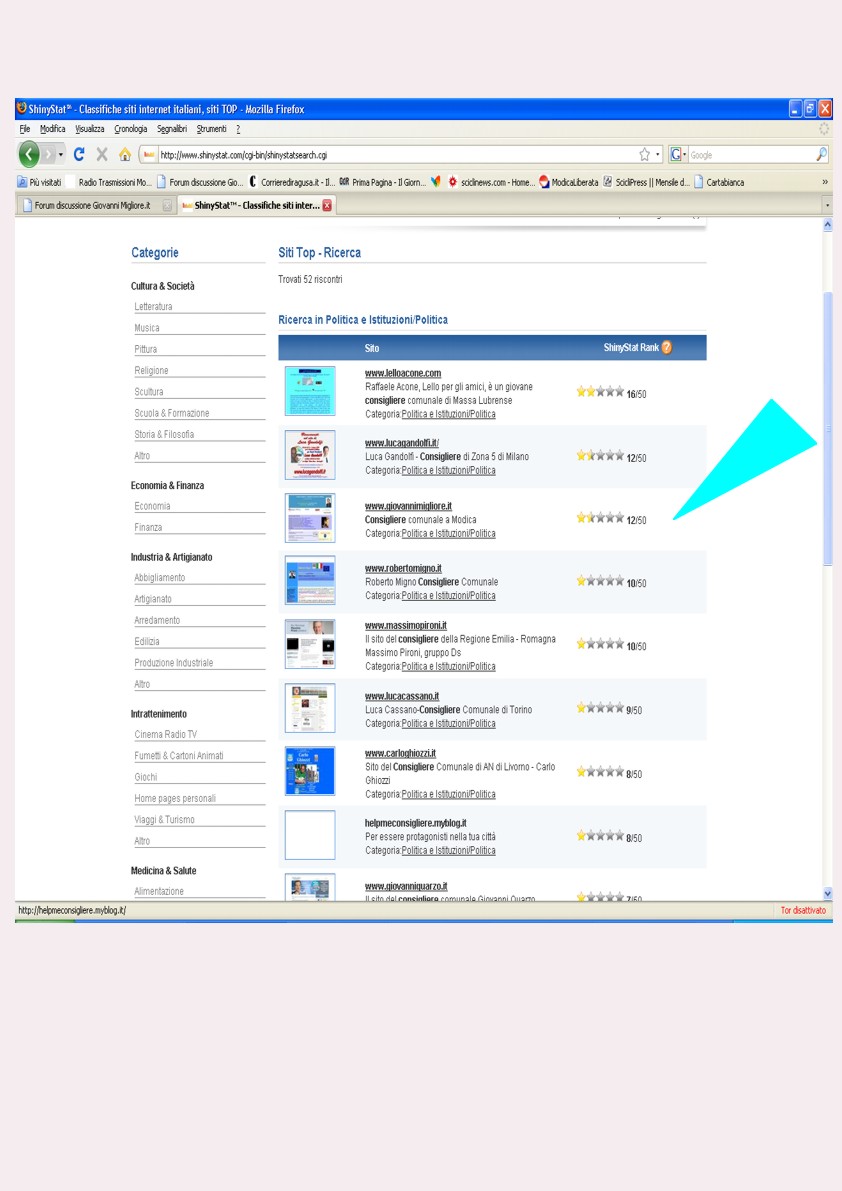842x1191 pixels.
Task: Close the Forum discussione tab
Action: coord(167,205)
